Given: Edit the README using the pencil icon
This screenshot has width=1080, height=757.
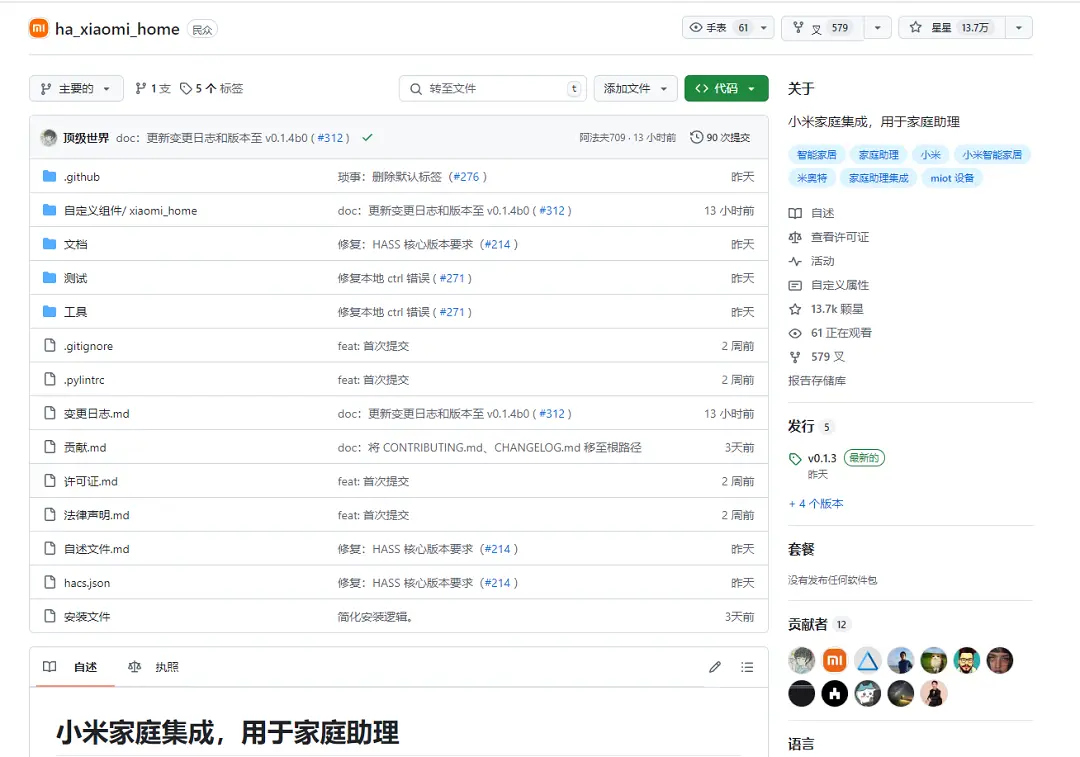Looking at the screenshot, I should pyautogui.click(x=714, y=666).
